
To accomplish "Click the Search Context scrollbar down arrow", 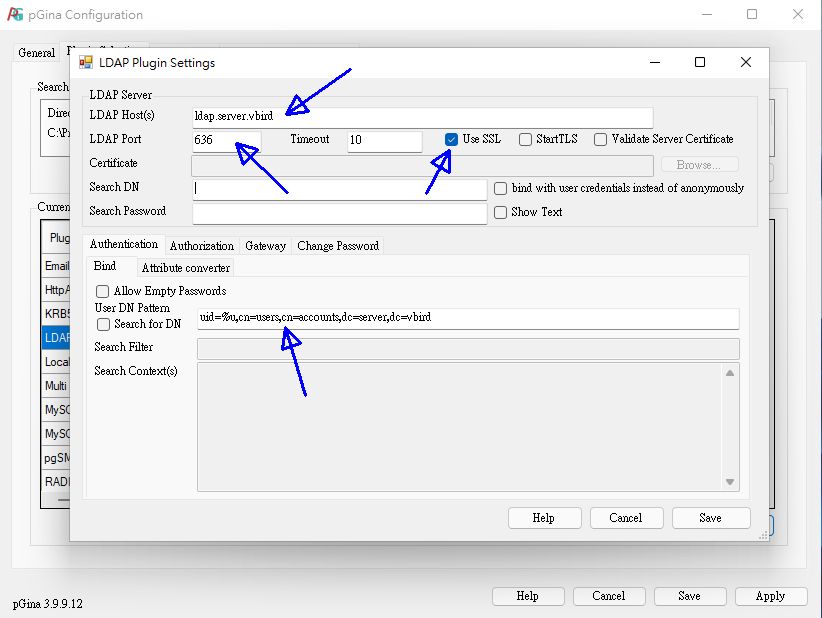I will tap(730, 483).
